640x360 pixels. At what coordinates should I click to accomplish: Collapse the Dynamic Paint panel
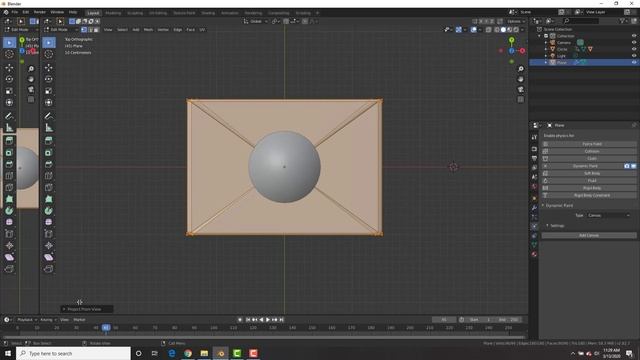click(543, 206)
